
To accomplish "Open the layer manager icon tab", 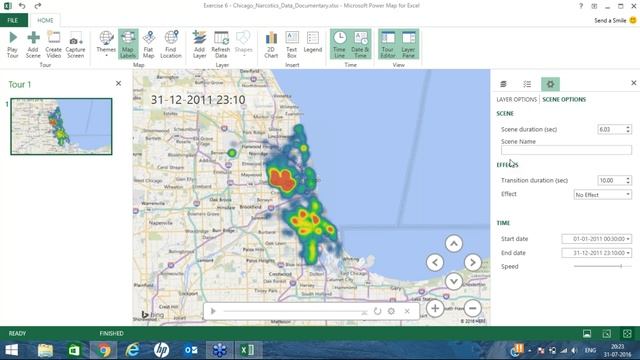I will pos(504,84).
